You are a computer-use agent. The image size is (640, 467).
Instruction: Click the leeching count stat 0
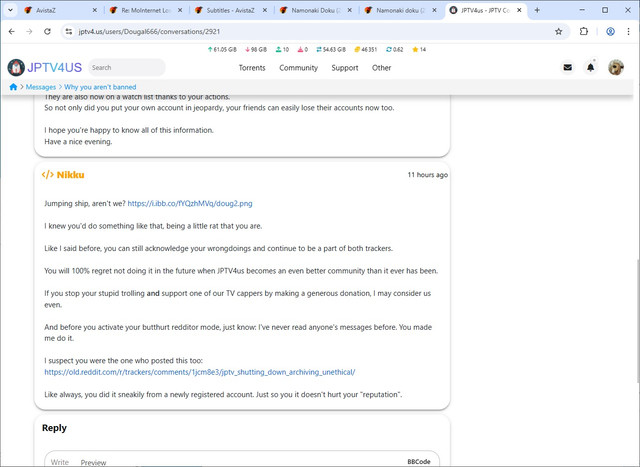coord(302,49)
